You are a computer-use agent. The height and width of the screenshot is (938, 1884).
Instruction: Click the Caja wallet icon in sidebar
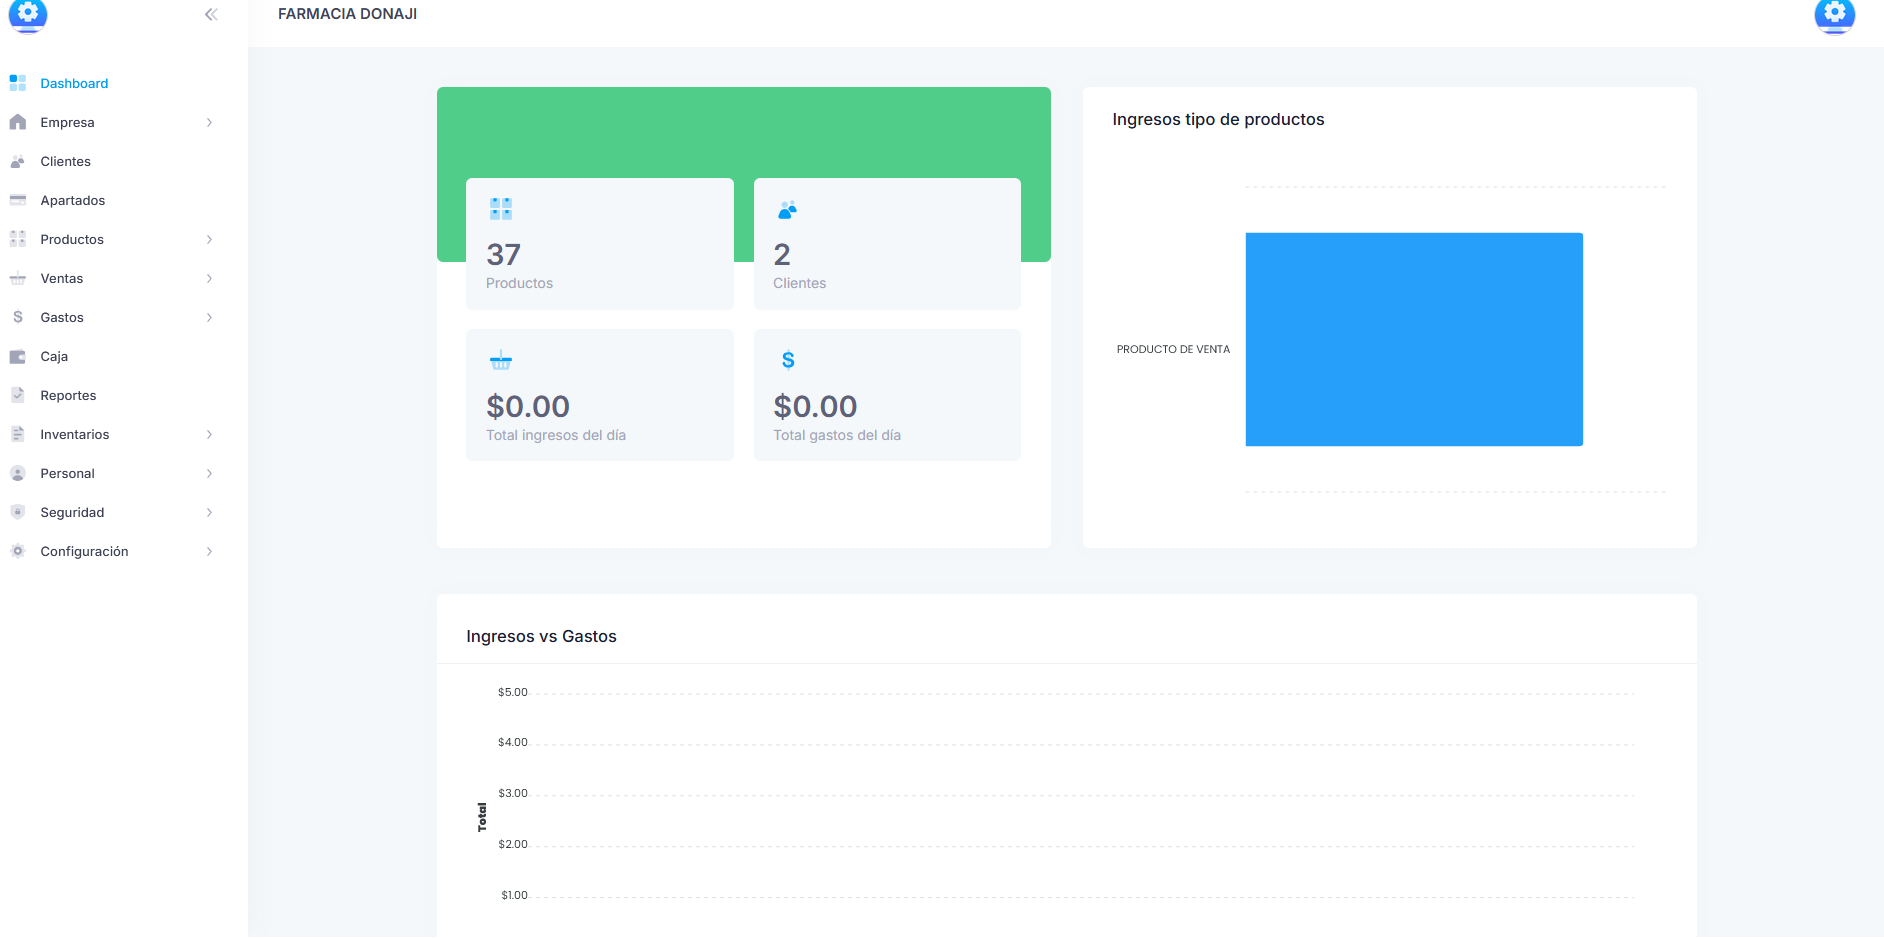pyautogui.click(x=18, y=356)
